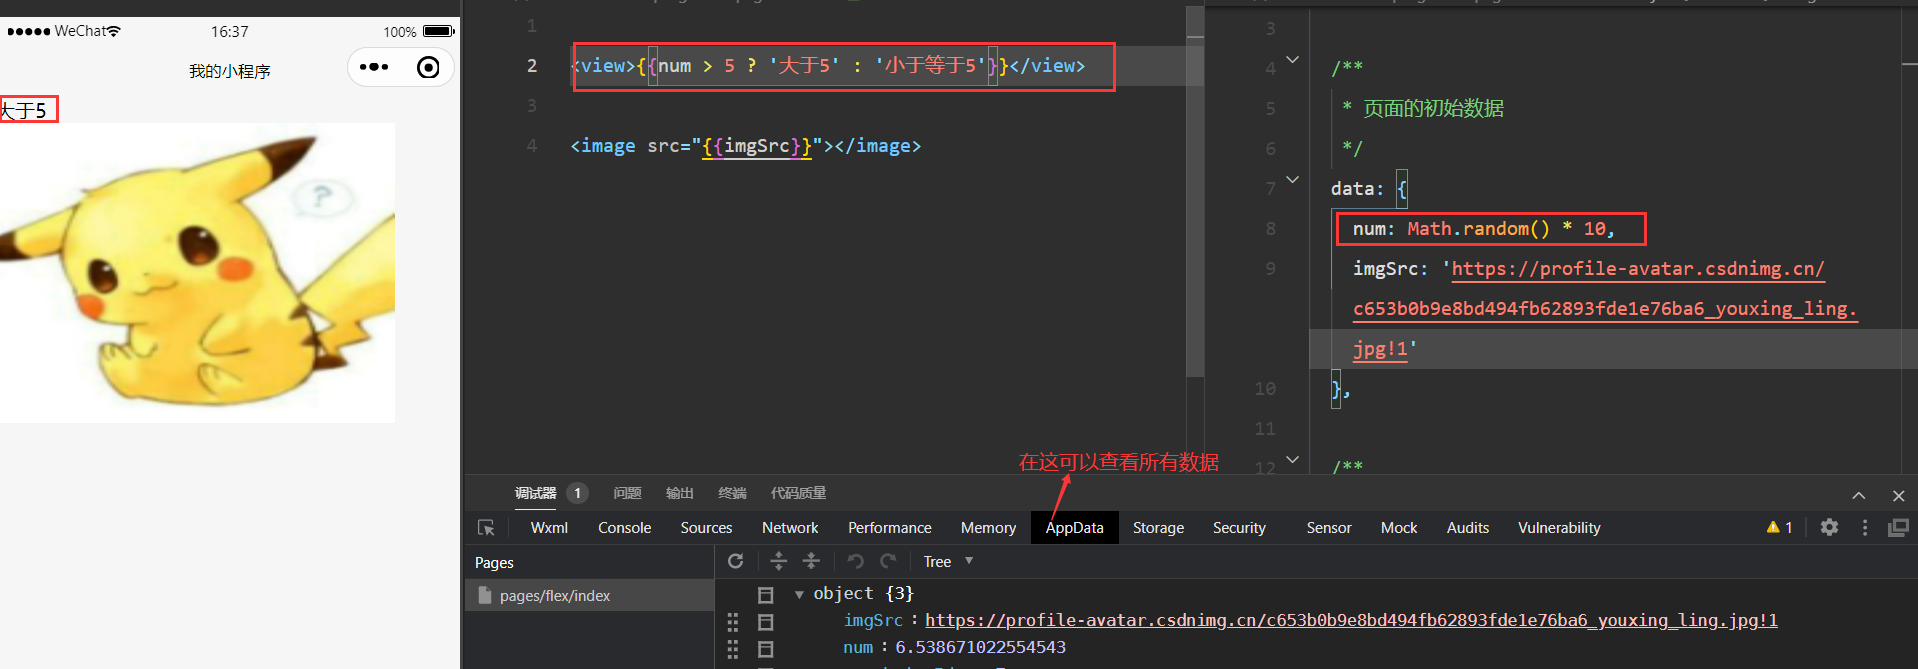Open devtools settings gear
The width and height of the screenshot is (1918, 669).
coord(1829,527)
